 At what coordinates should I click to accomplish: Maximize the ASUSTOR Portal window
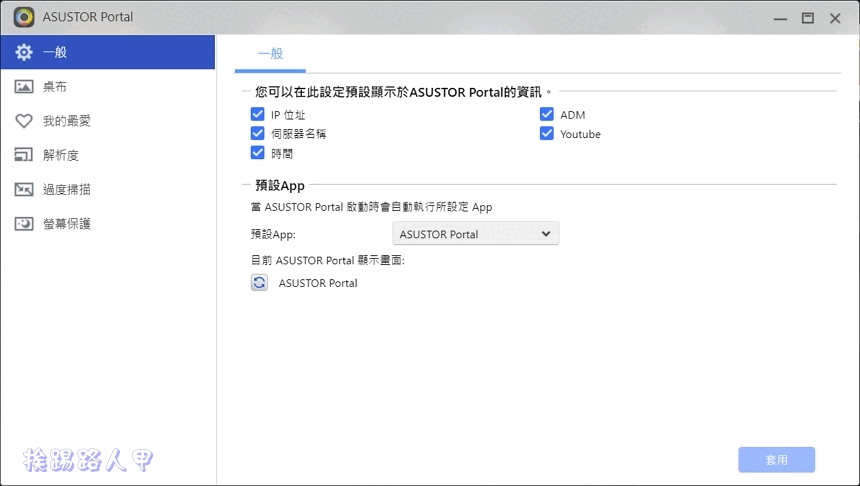tap(807, 18)
